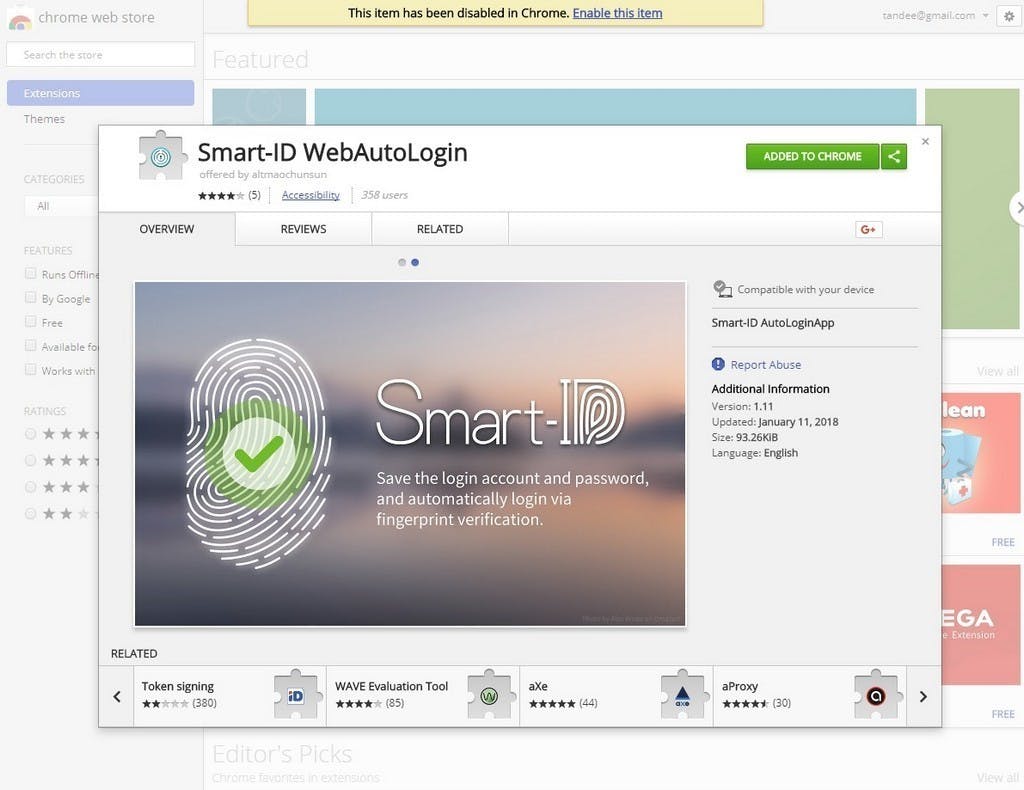Click the Enable this item link

[x=617, y=13]
